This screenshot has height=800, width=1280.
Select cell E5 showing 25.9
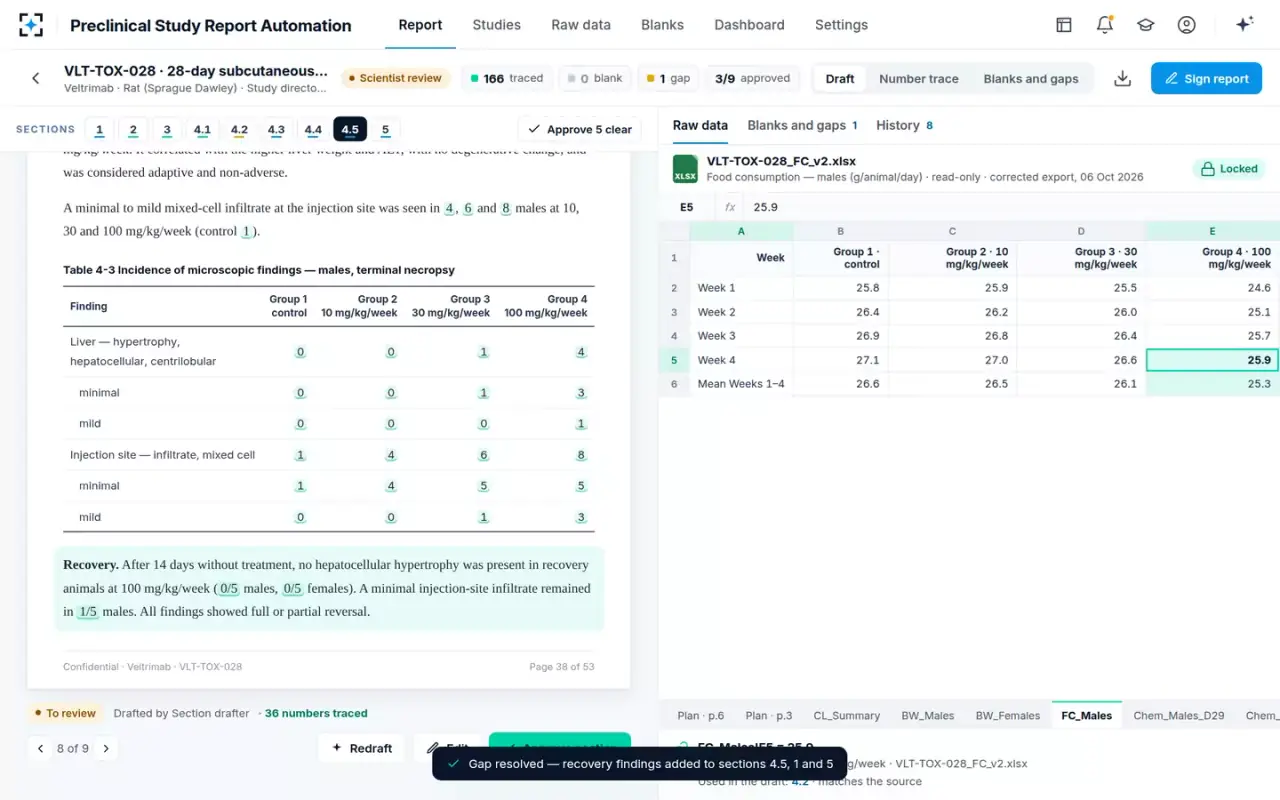(1212, 360)
